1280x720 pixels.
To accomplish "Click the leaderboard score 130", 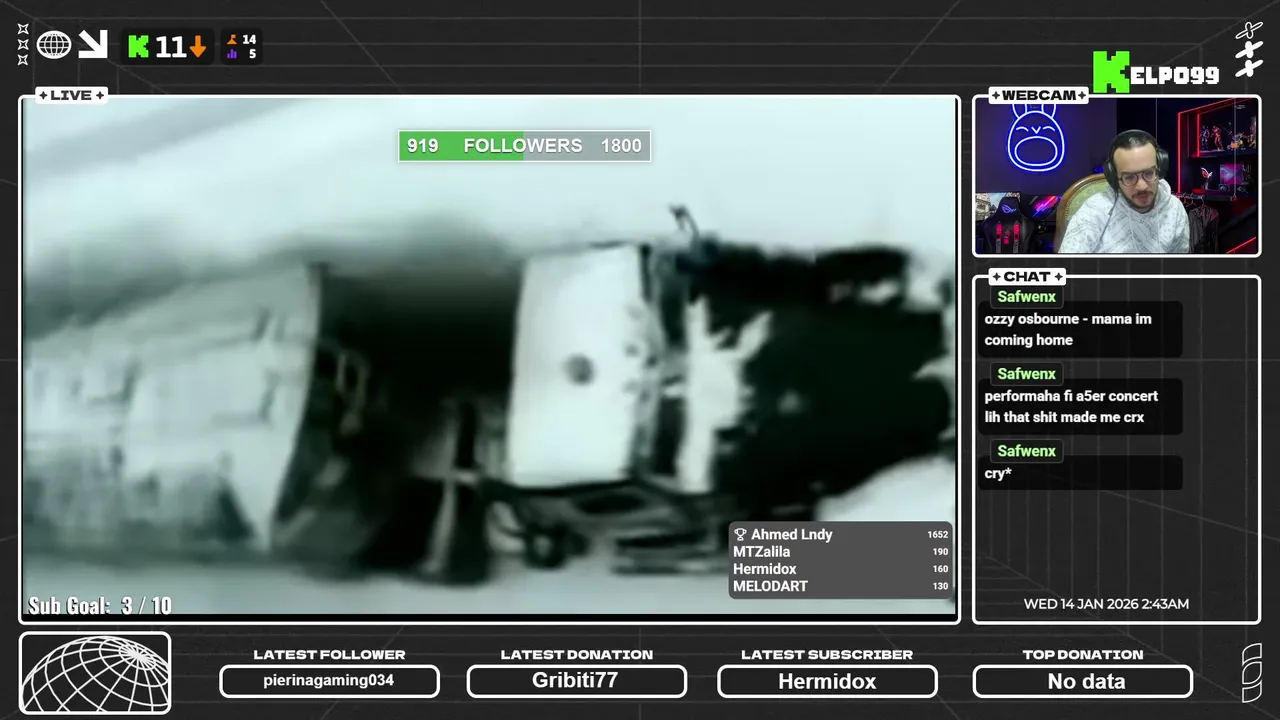I will tap(940, 586).
